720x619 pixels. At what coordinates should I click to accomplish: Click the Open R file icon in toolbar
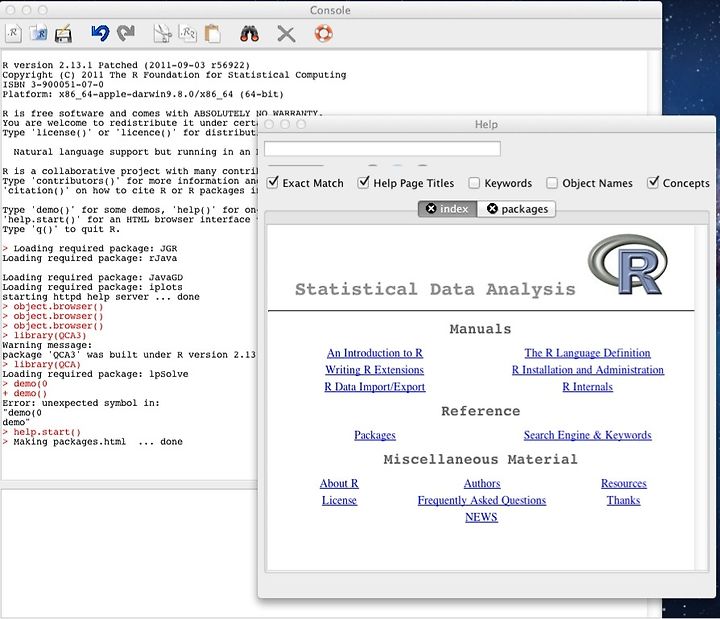38,34
